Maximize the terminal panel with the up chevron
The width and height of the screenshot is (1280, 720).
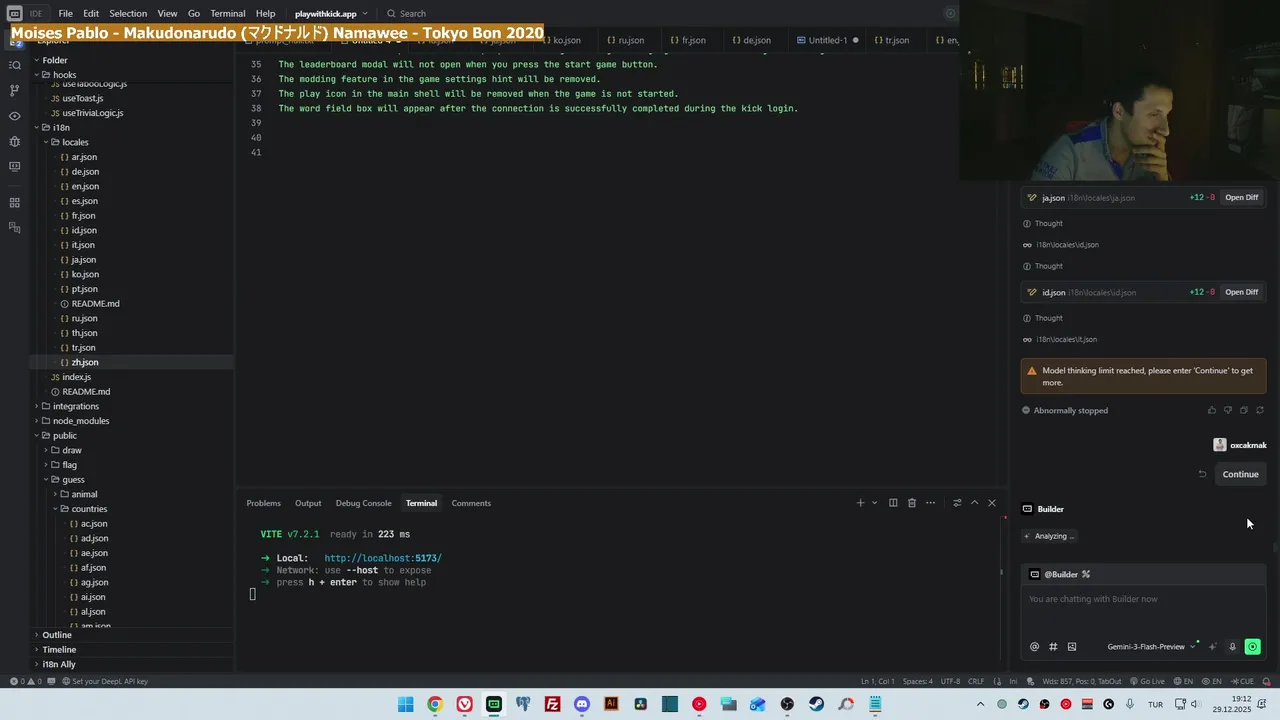tap(974, 503)
